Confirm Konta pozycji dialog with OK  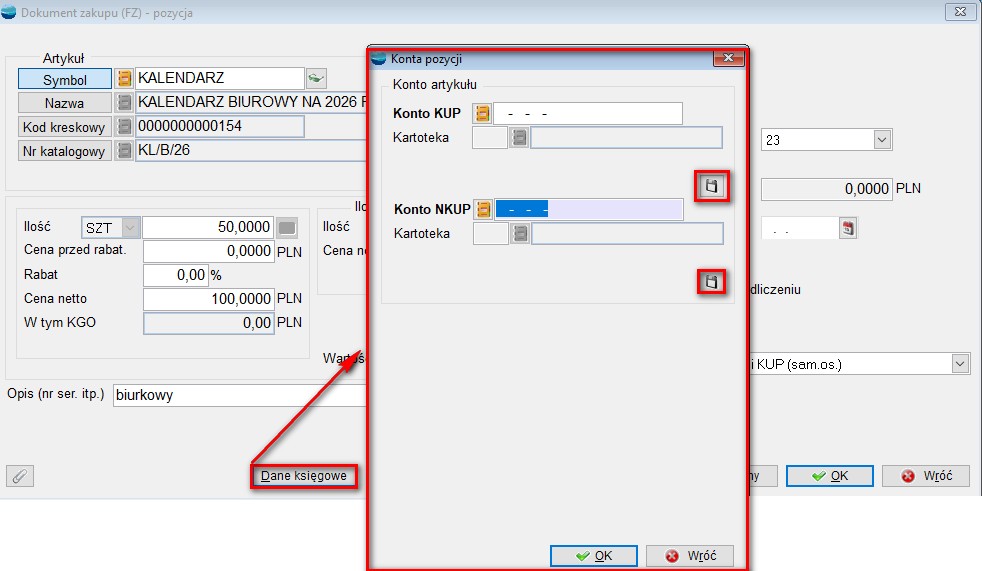(x=593, y=556)
